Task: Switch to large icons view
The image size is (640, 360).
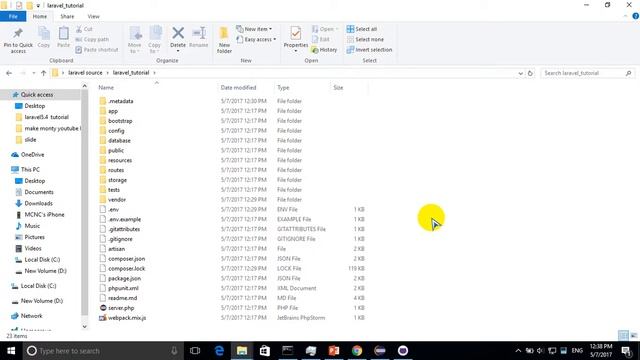Action: (x=633, y=336)
